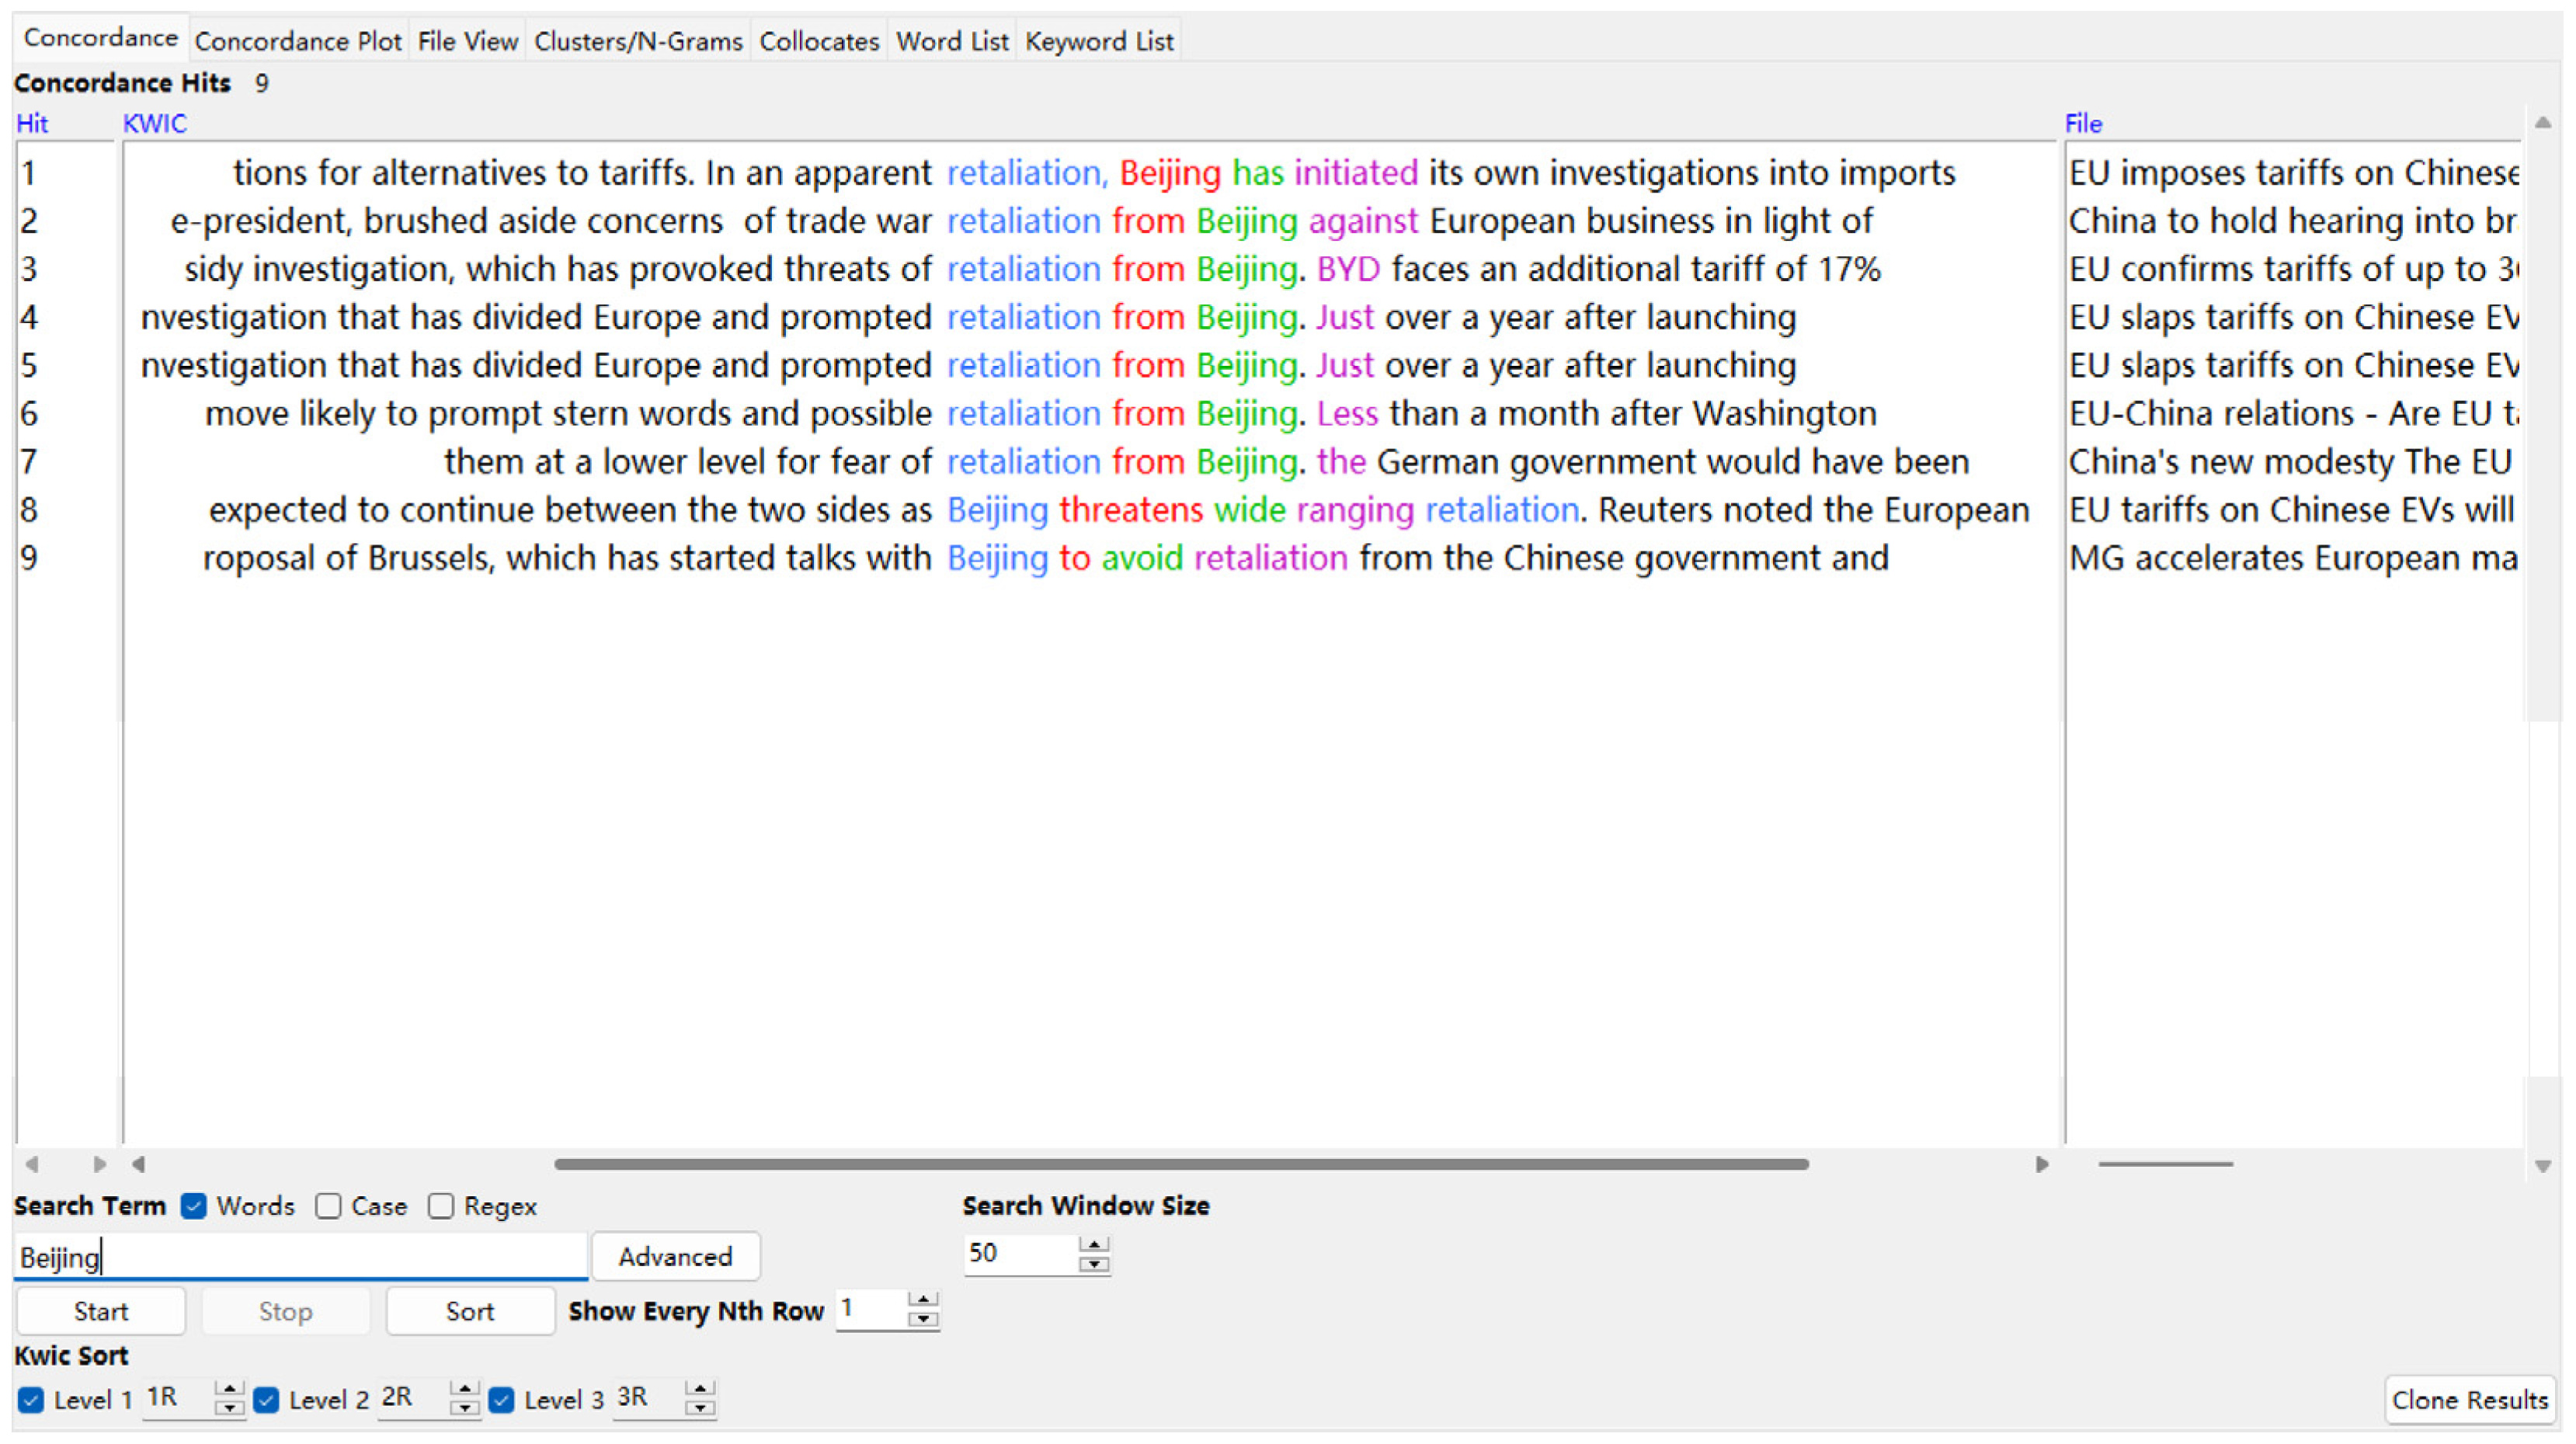This screenshot has height=1444, width=2576.
Task: Click the KWIC horizontal scrollbar thumb
Action: pyautogui.click(x=1180, y=1164)
